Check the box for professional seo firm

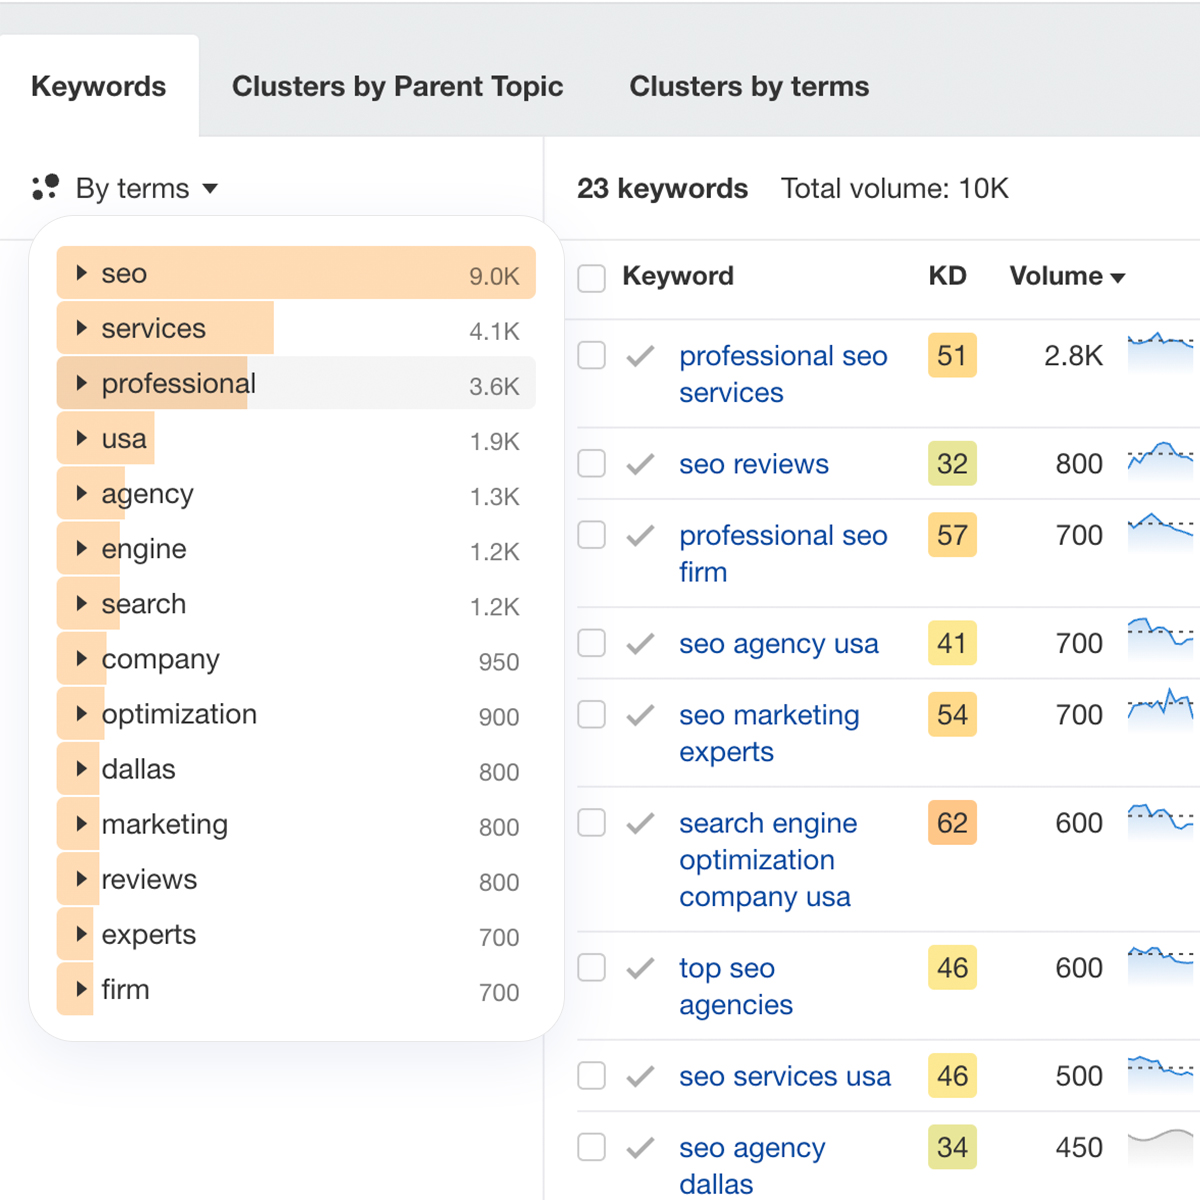[x=592, y=535]
